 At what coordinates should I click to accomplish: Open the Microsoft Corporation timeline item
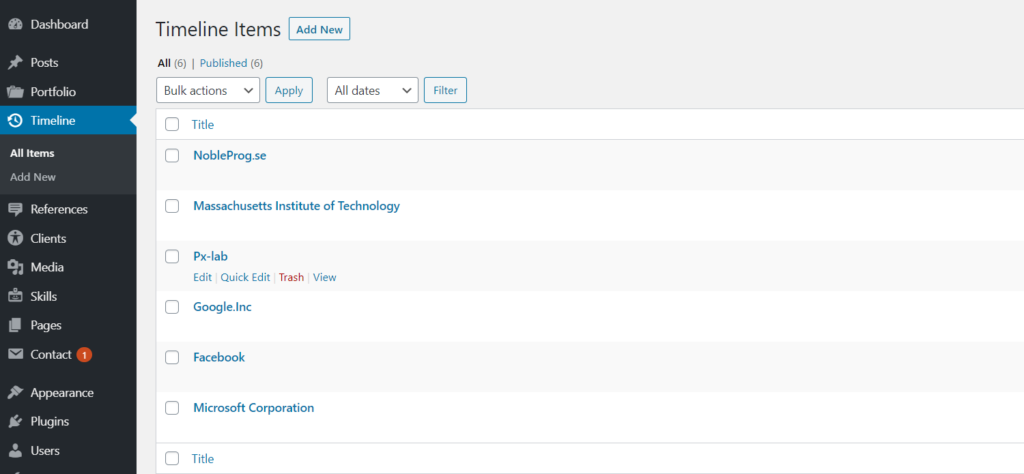click(253, 408)
